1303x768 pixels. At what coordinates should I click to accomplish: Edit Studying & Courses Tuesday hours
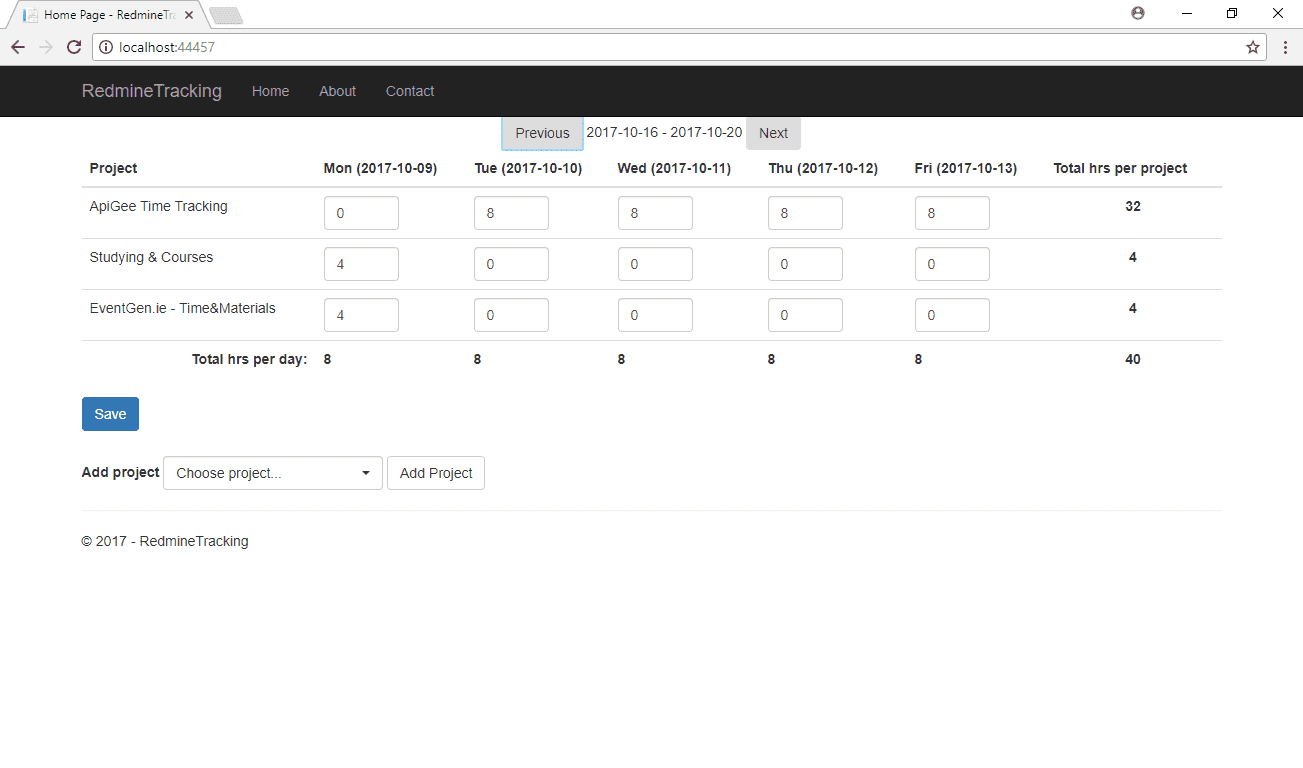pos(511,264)
